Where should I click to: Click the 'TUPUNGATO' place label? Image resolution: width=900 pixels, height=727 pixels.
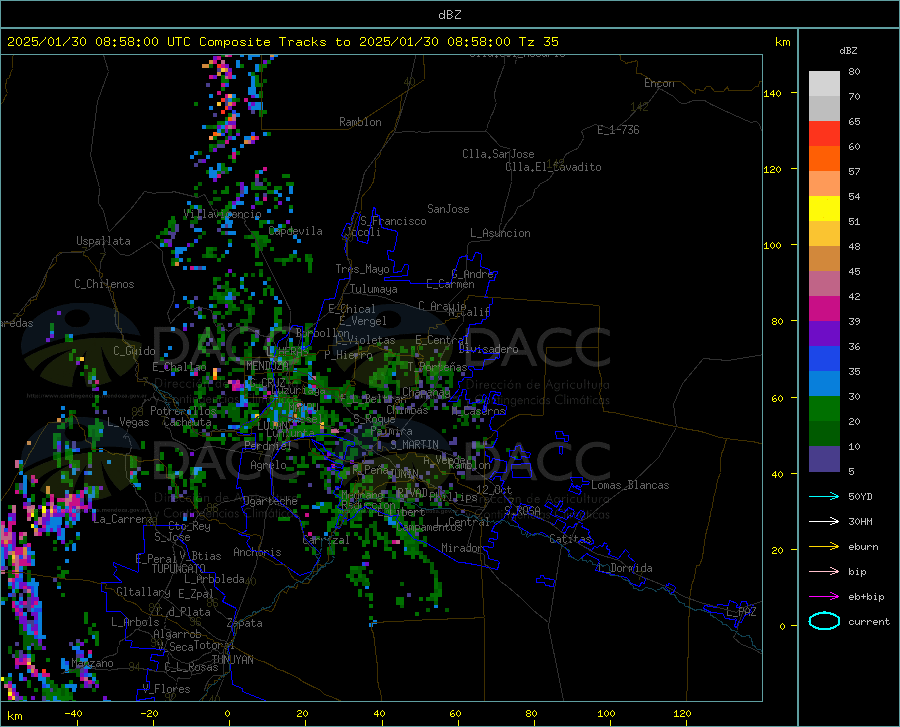(x=179, y=569)
